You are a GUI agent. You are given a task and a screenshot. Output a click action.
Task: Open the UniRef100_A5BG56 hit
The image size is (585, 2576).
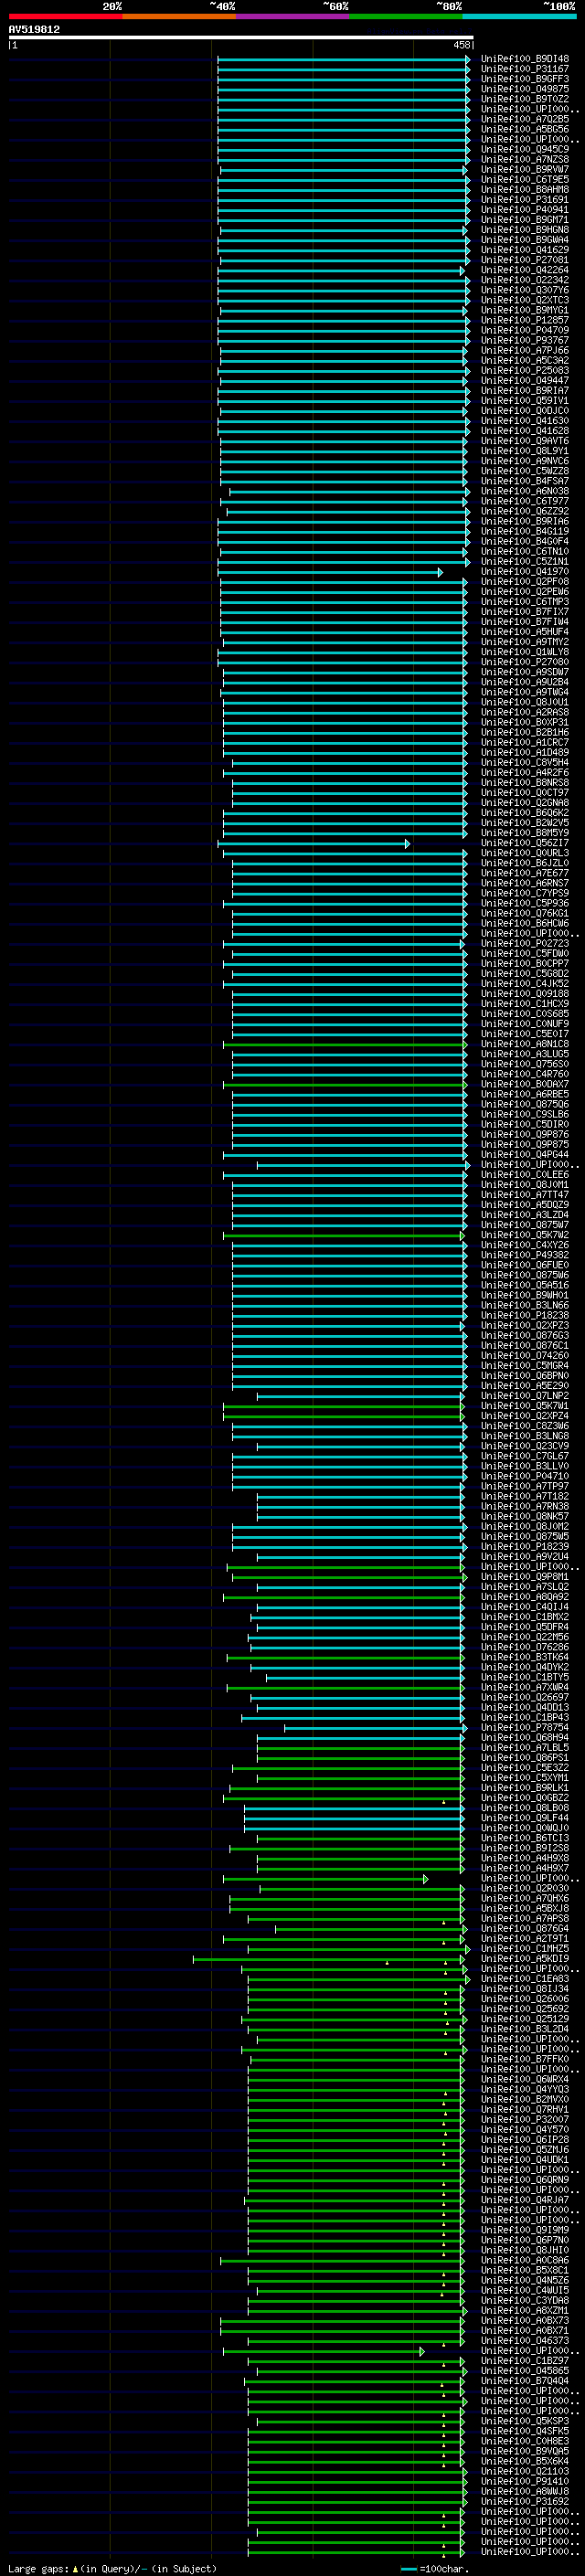(x=525, y=129)
